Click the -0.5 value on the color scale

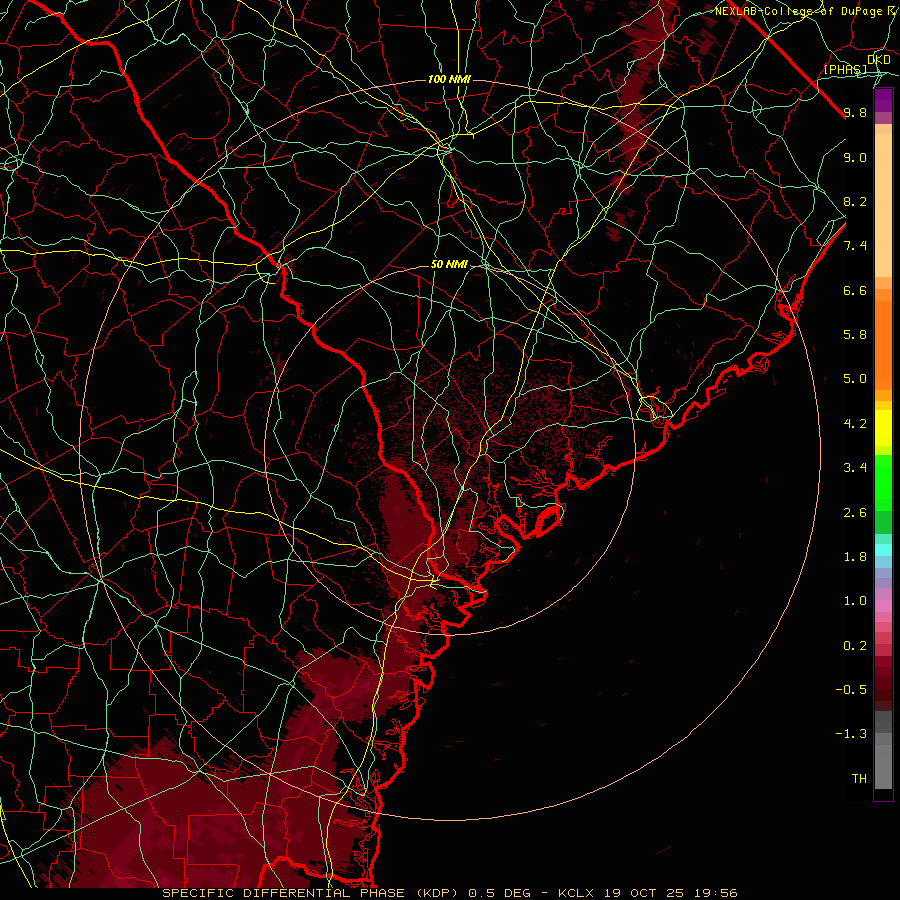851,690
